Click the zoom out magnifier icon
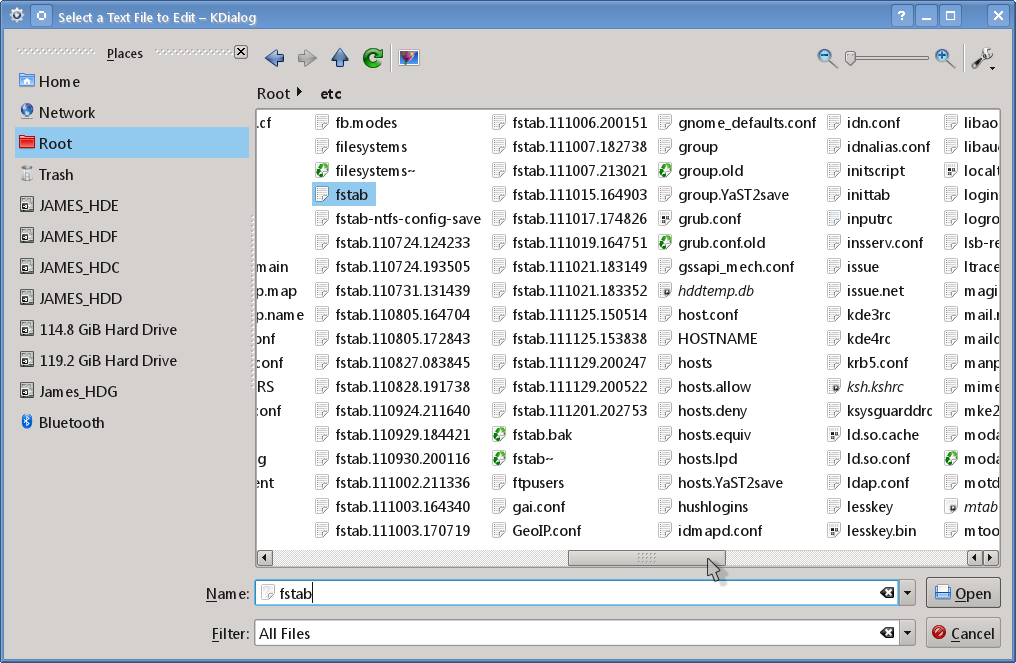Image resolution: width=1016 pixels, height=663 pixels. pos(827,58)
